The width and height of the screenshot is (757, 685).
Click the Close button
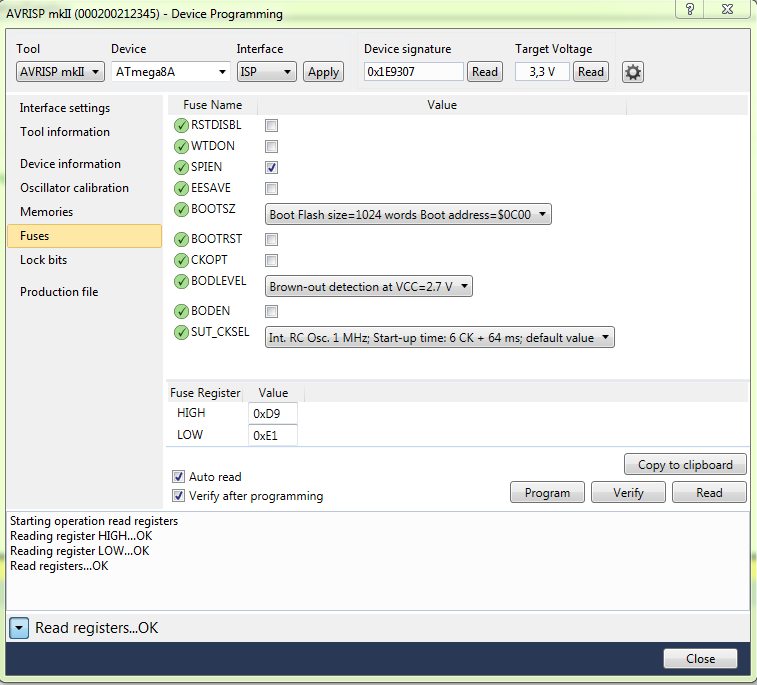click(701, 658)
